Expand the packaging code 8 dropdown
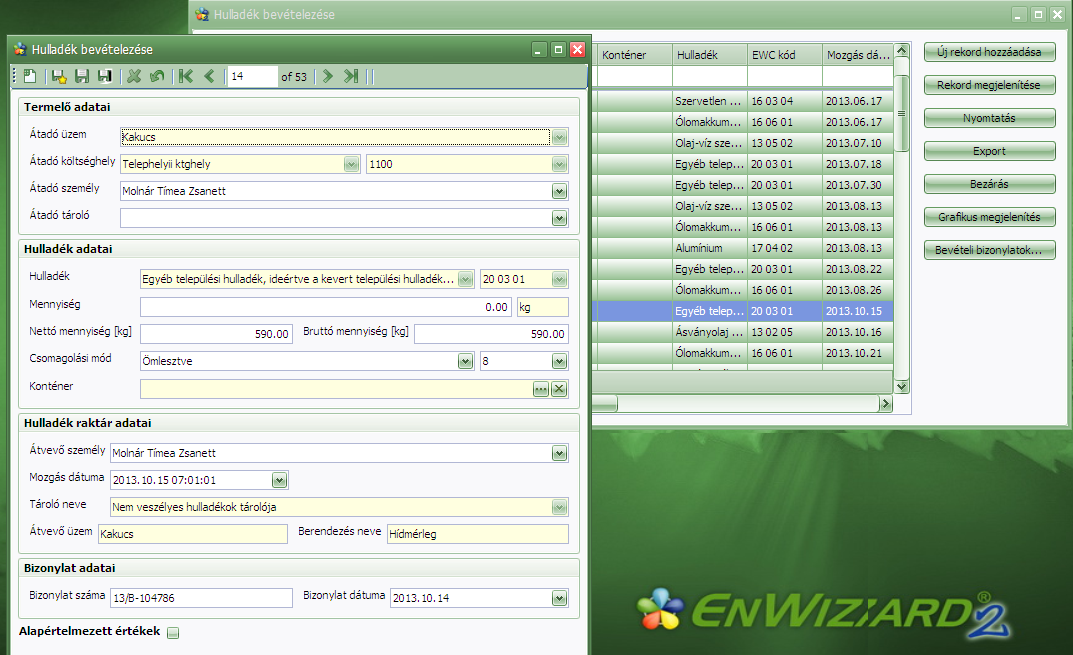 click(559, 361)
